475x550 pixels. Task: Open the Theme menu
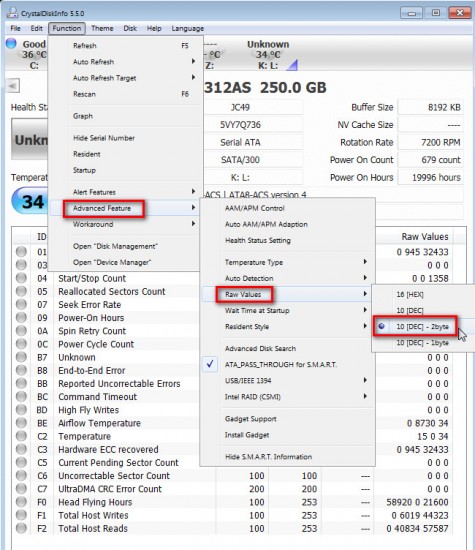102,28
